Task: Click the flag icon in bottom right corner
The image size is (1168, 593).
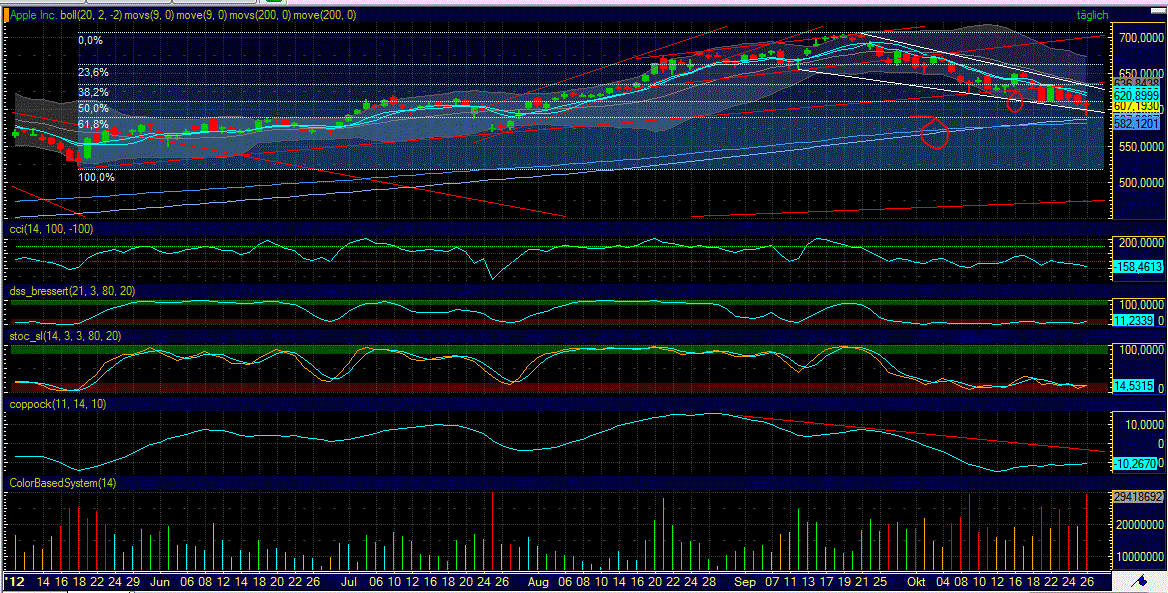Action: pyautogui.click(x=1140, y=581)
